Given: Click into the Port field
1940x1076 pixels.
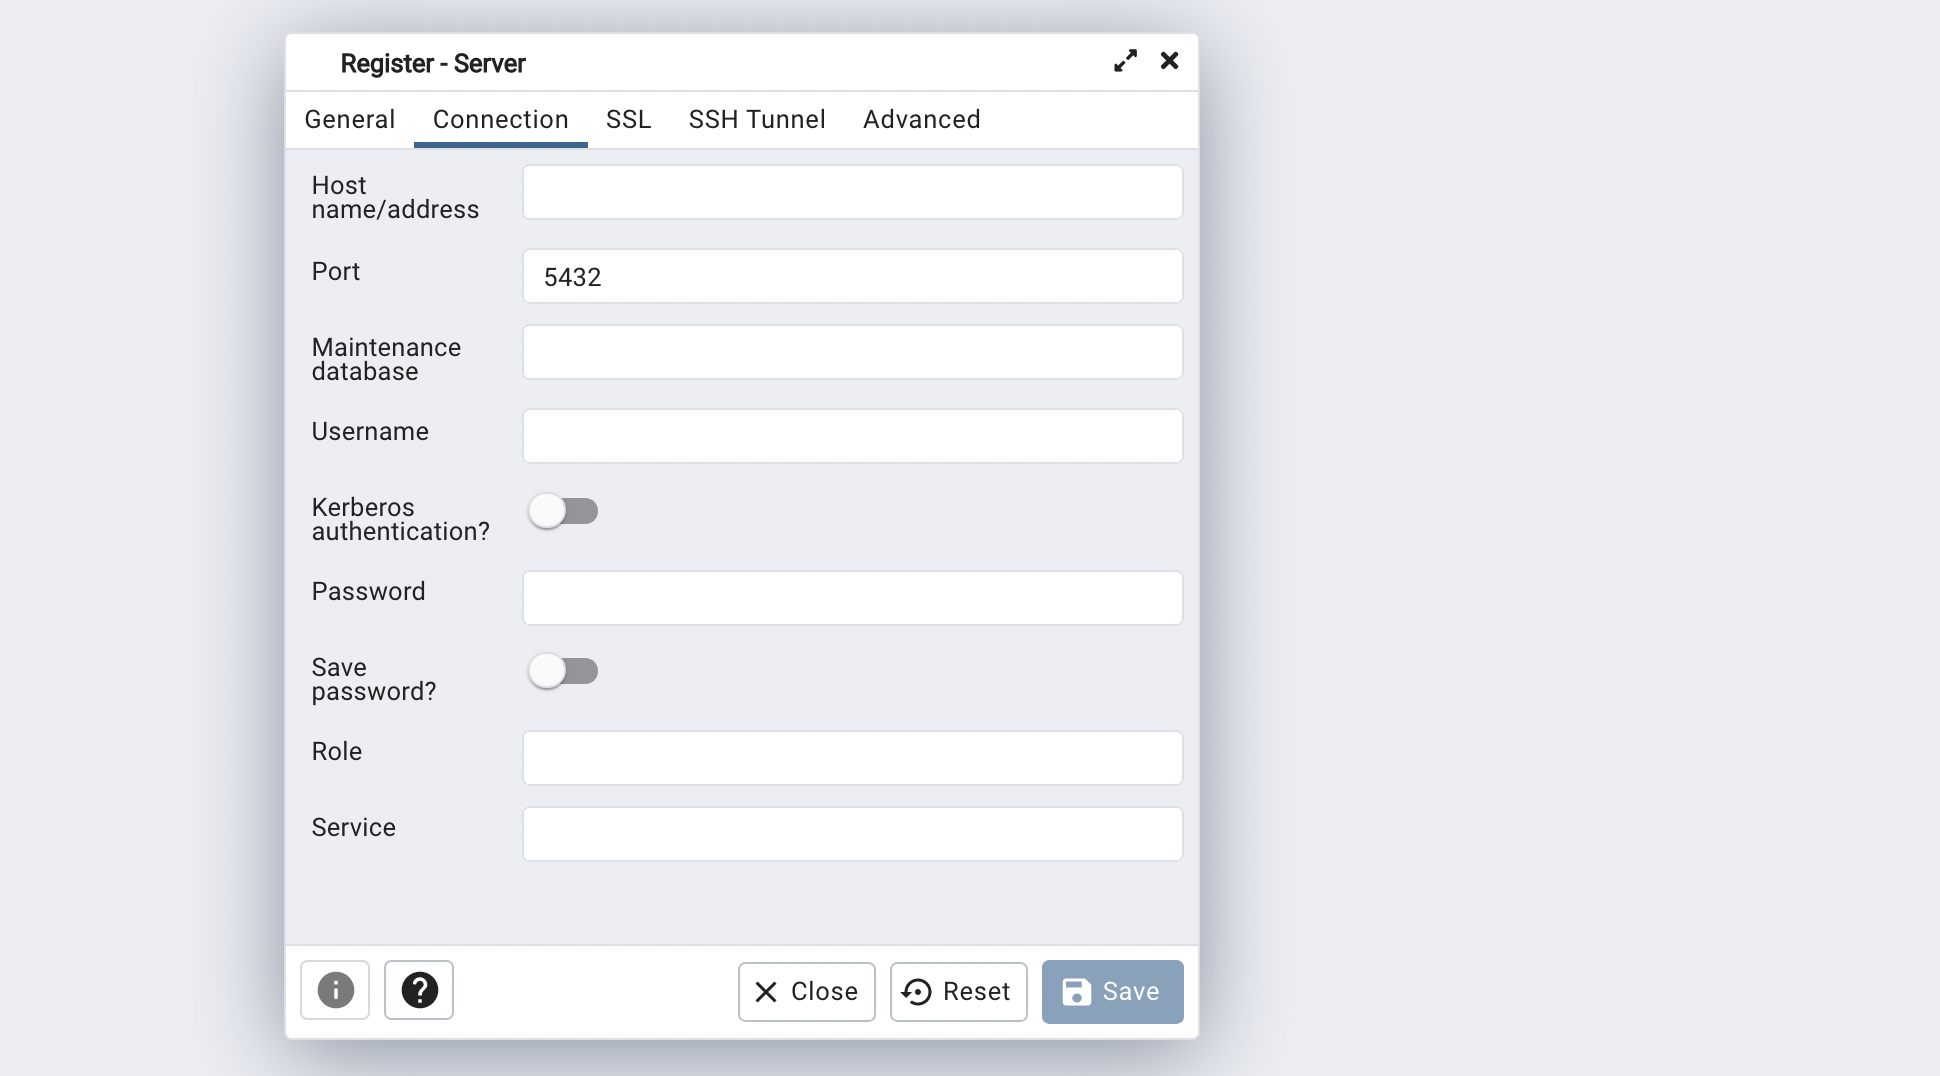Looking at the screenshot, I should coord(852,276).
